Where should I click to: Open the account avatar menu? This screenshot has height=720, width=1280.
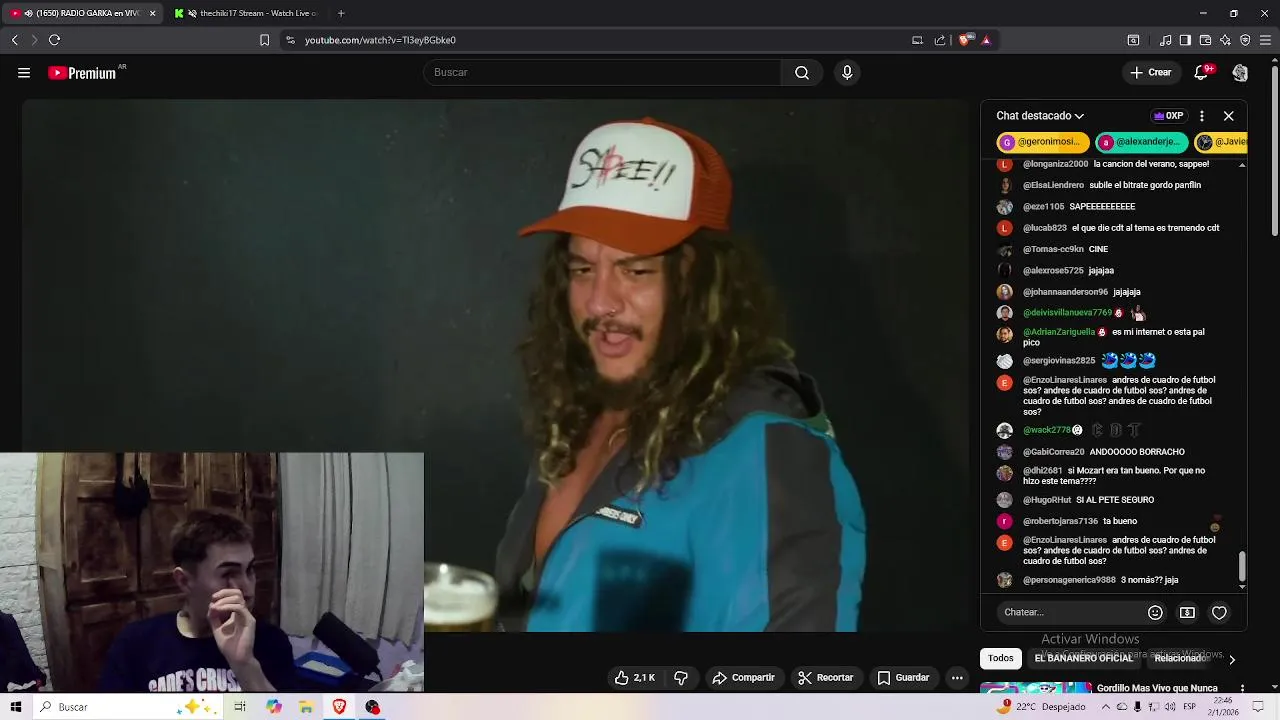point(1240,73)
